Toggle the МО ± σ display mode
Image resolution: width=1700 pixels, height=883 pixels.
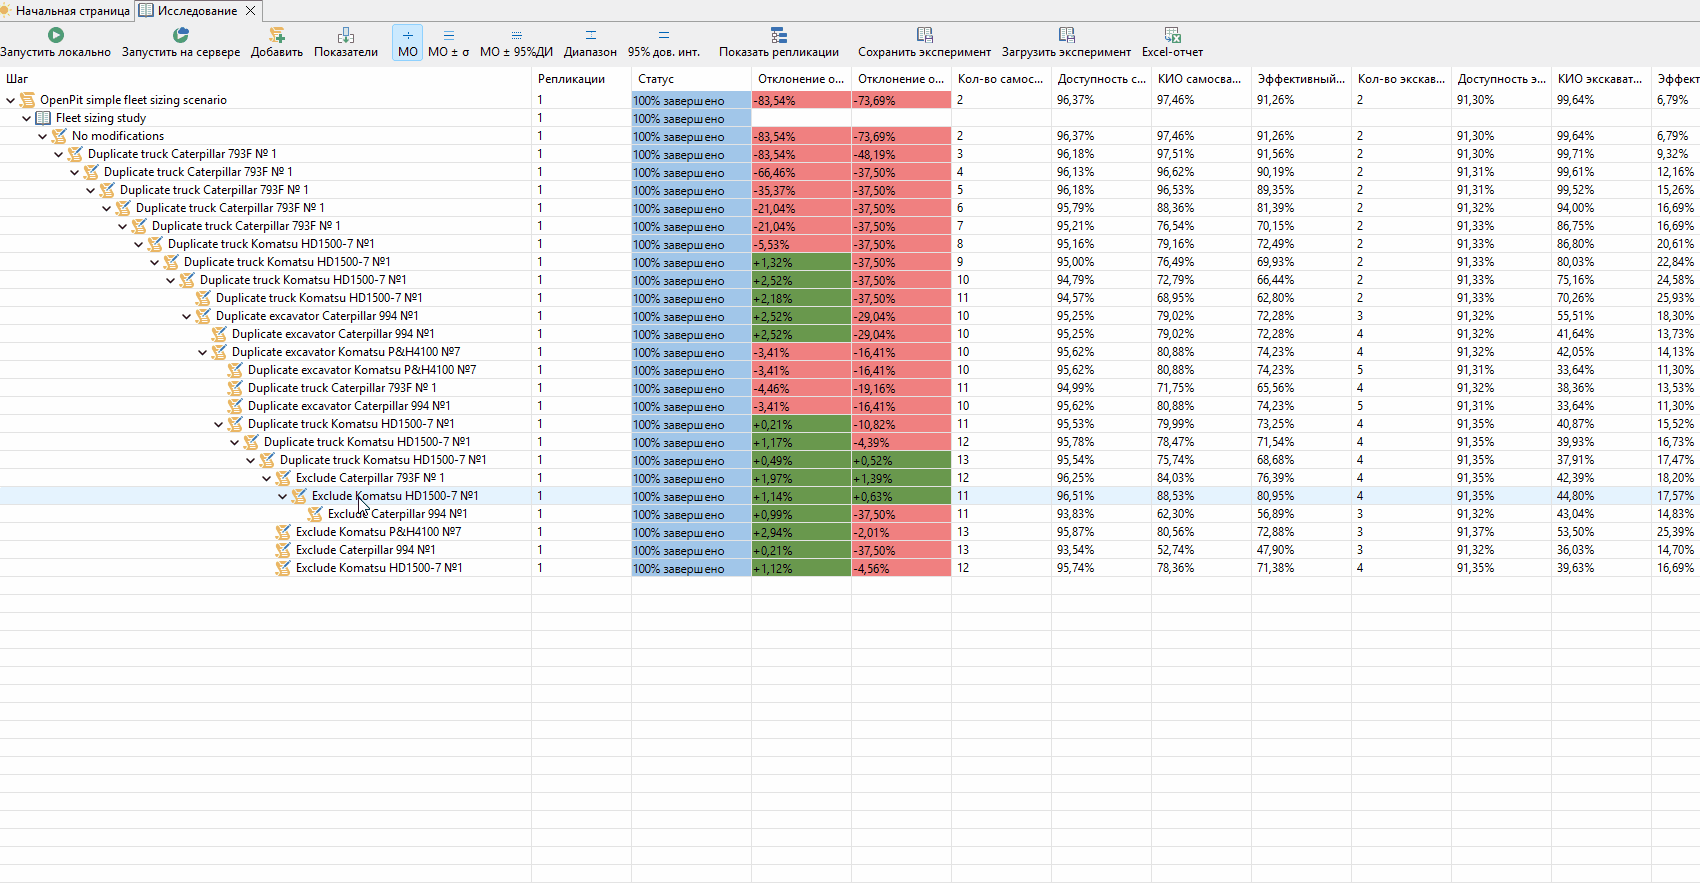448,42
